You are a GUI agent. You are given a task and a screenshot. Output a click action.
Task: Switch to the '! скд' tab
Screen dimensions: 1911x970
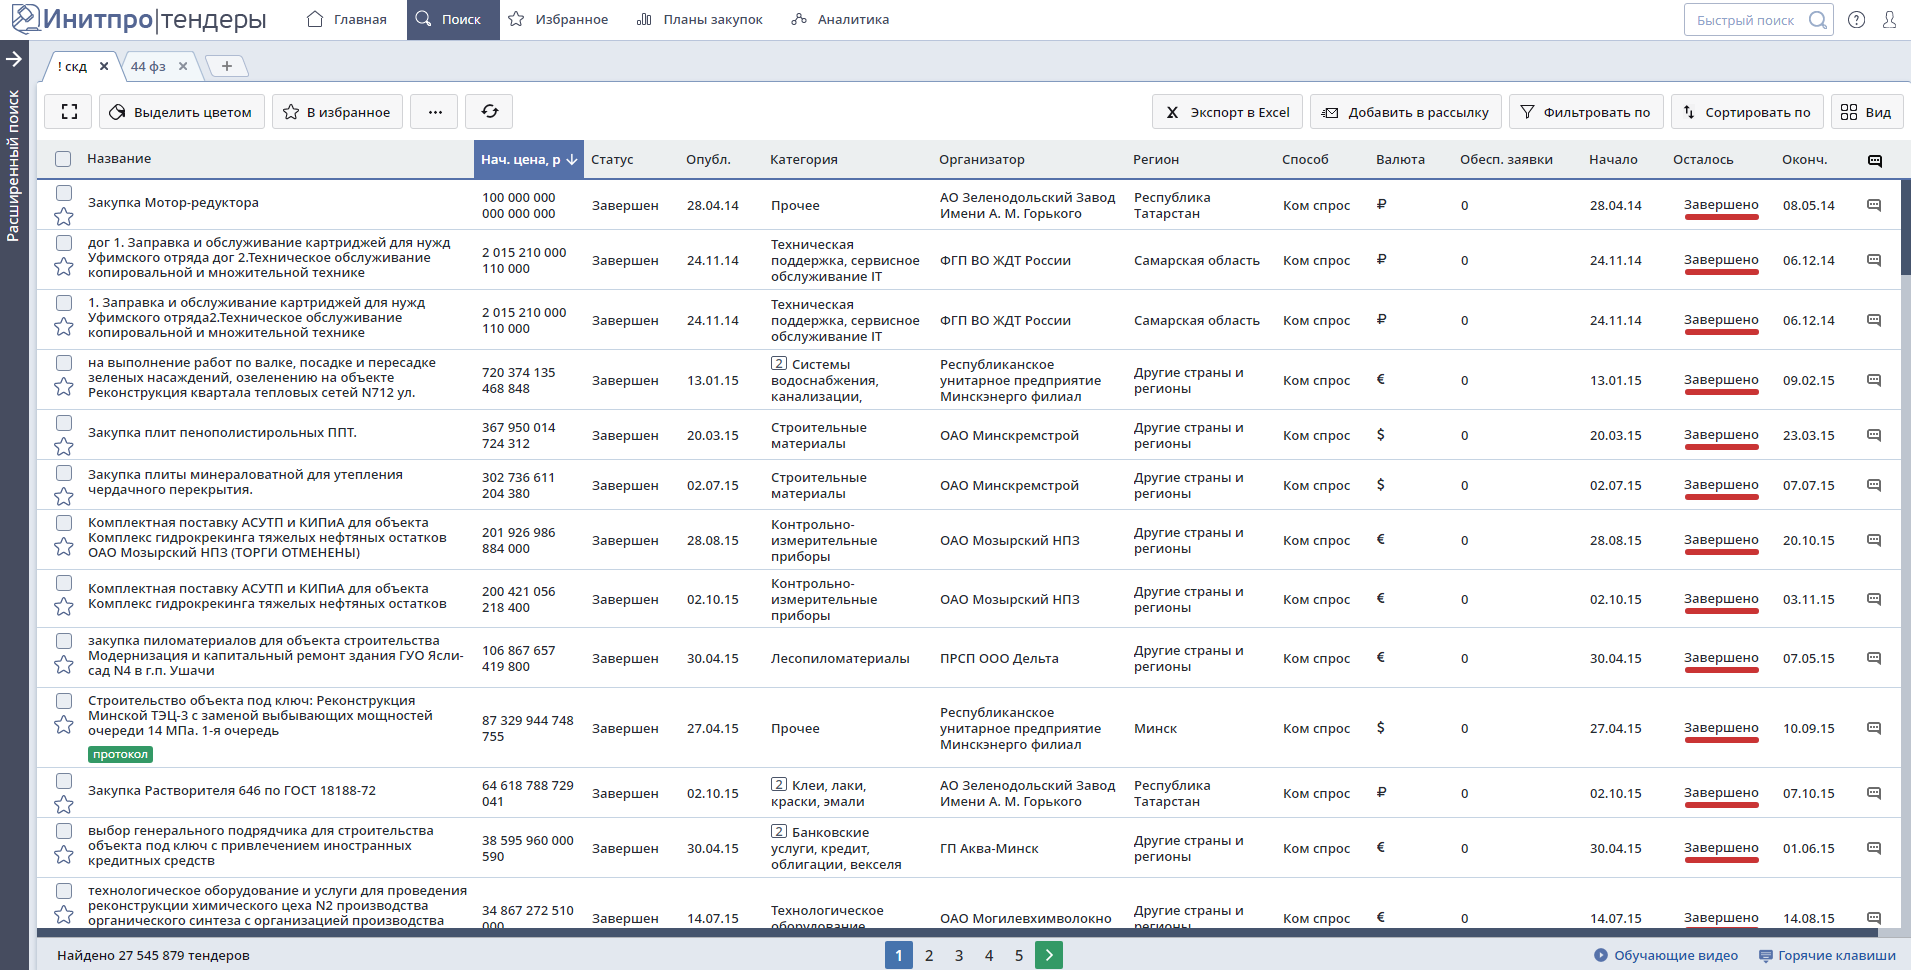tap(72, 67)
